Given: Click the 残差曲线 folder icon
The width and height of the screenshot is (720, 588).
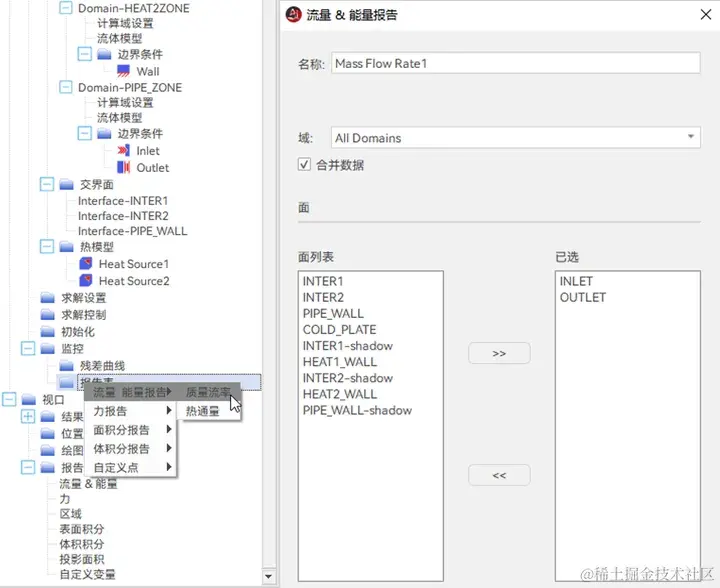Looking at the screenshot, I should pyautogui.click(x=67, y=366).
